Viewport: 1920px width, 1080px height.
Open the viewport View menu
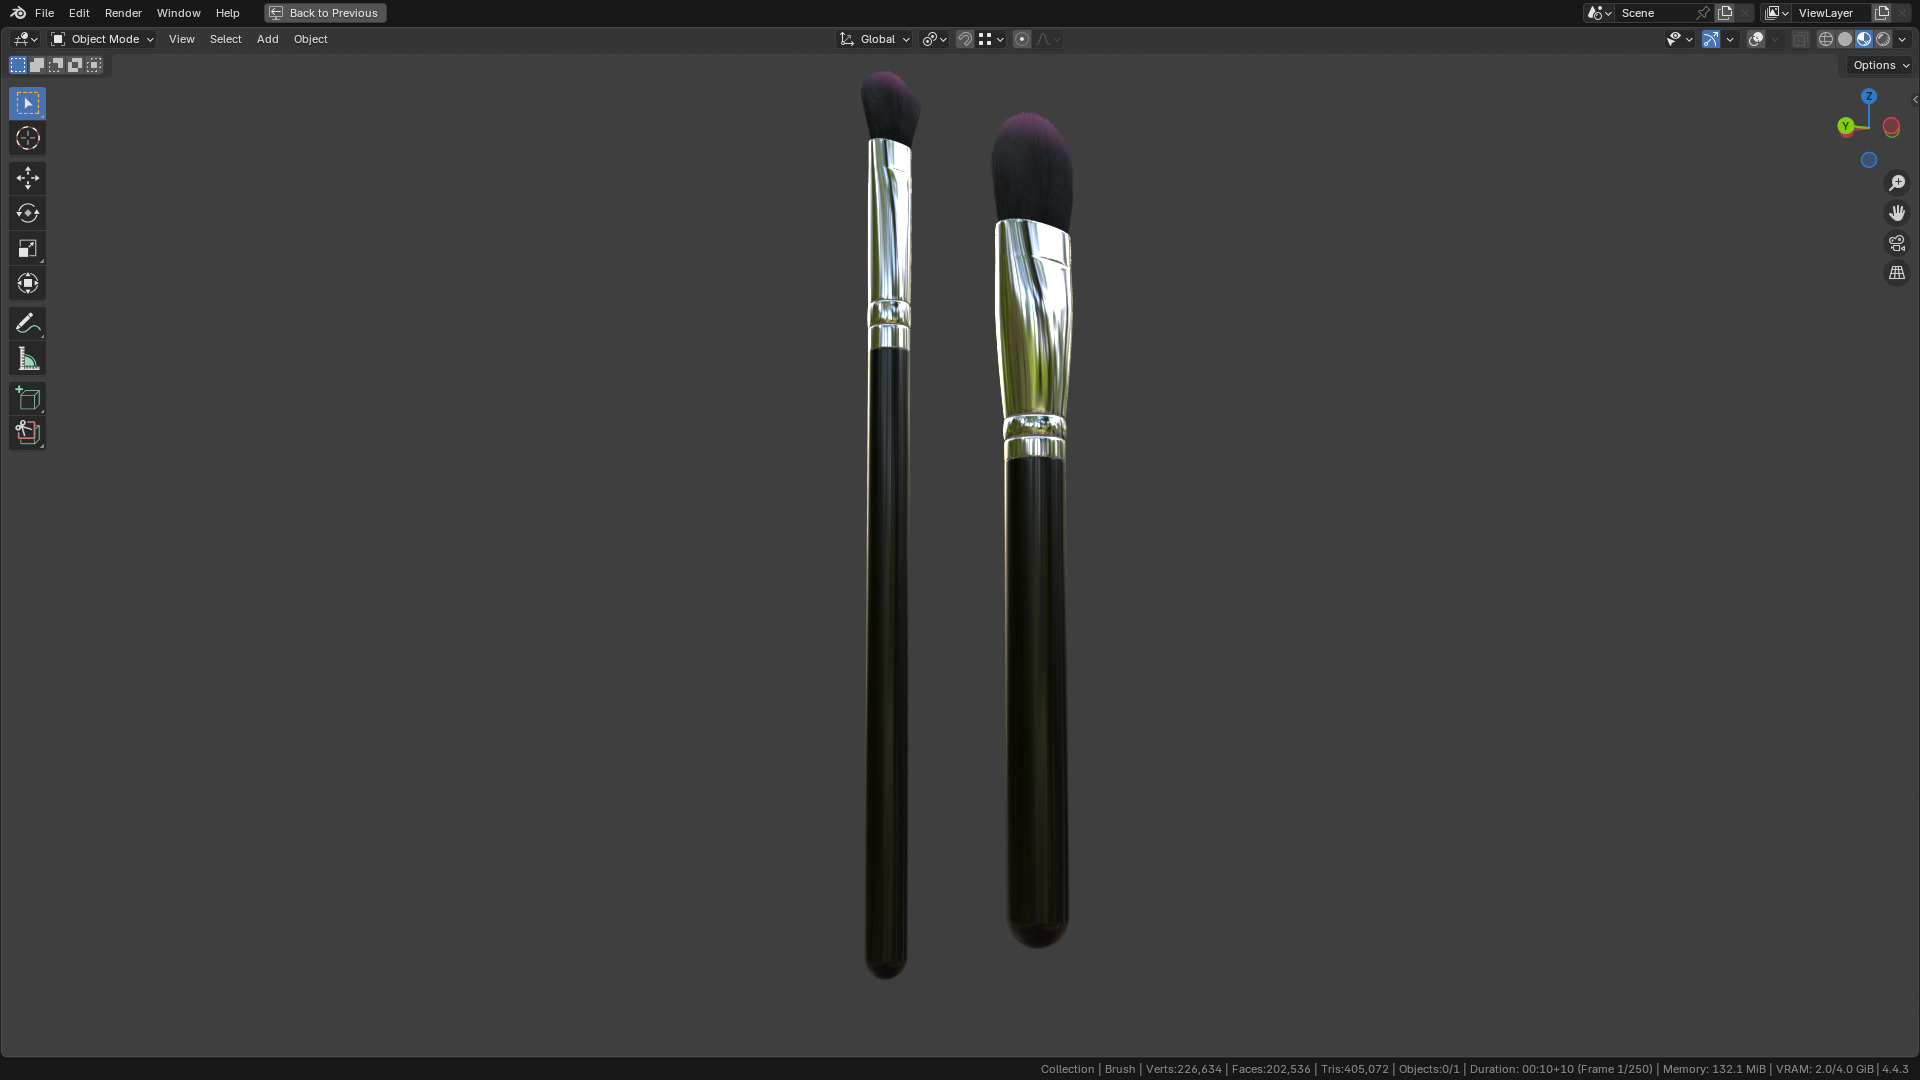coord(181,39)
